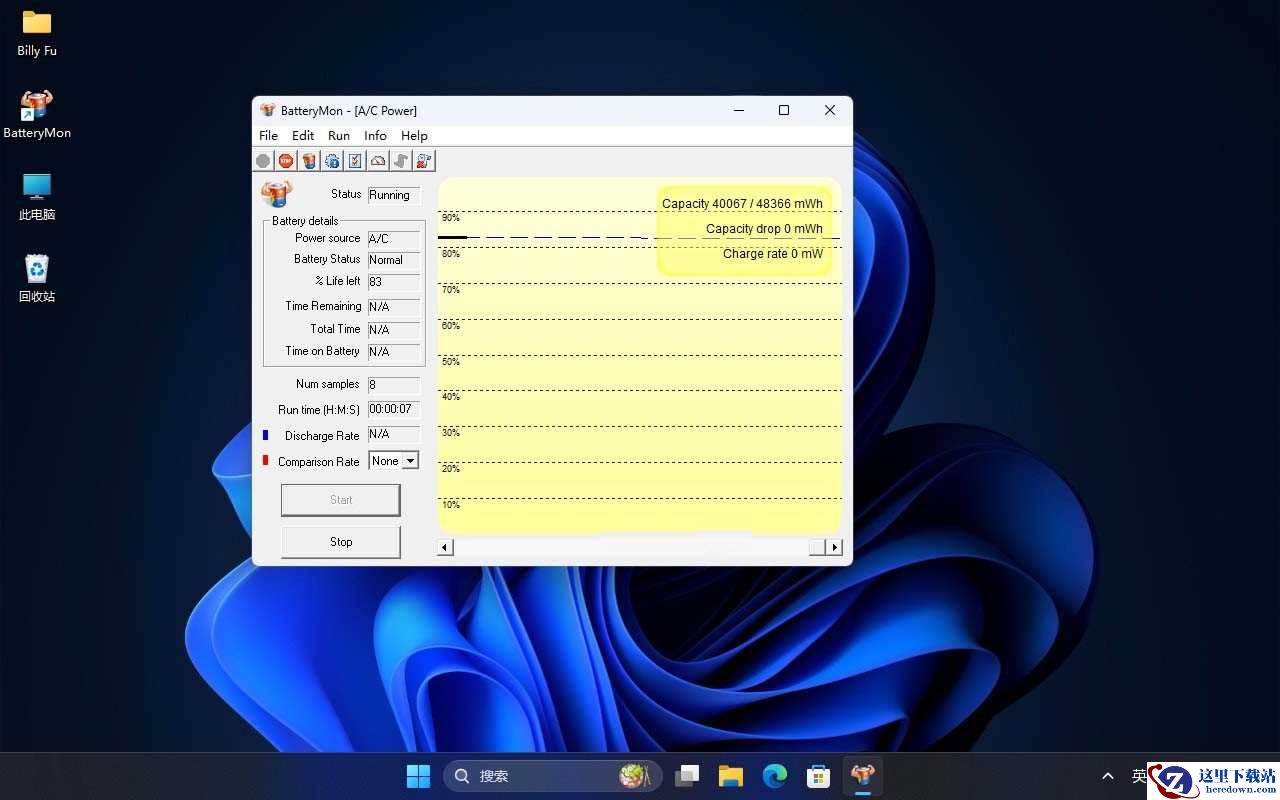Open Microsoft Store from the taskbar
The image size is (1280, 800).
(819, 776)
